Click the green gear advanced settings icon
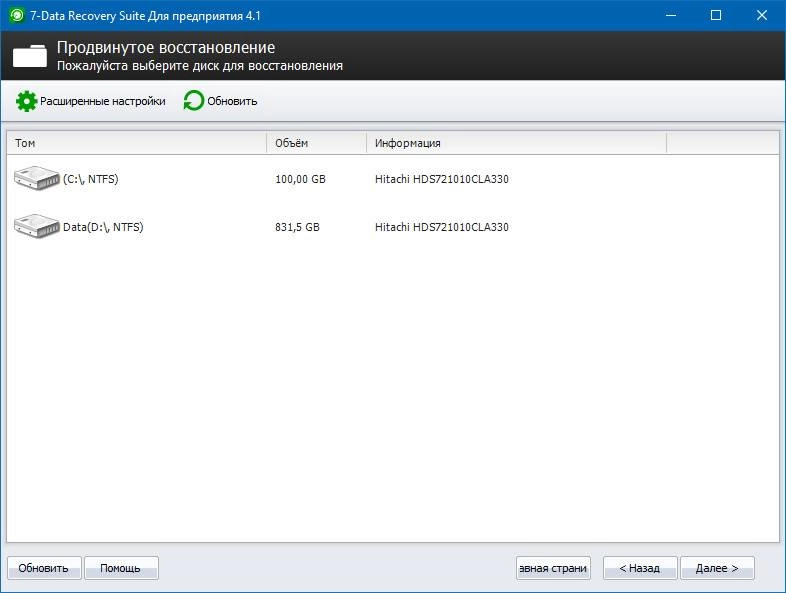The width and height of the screenshot is (786, 593). click(27, 101)
